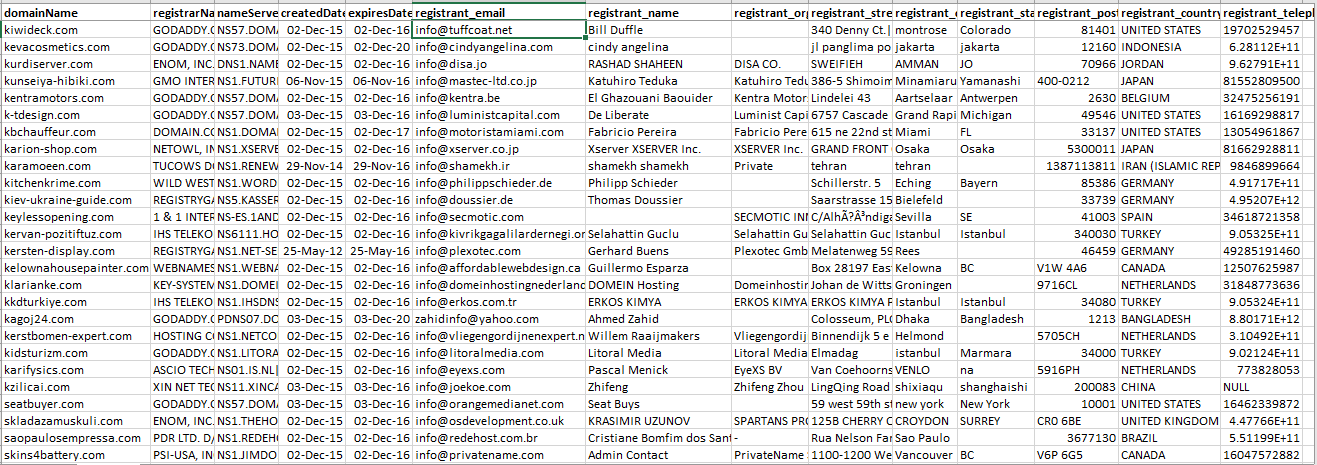Click cell kersten-display.com
Screen dimensions: 1317x465
76,251
